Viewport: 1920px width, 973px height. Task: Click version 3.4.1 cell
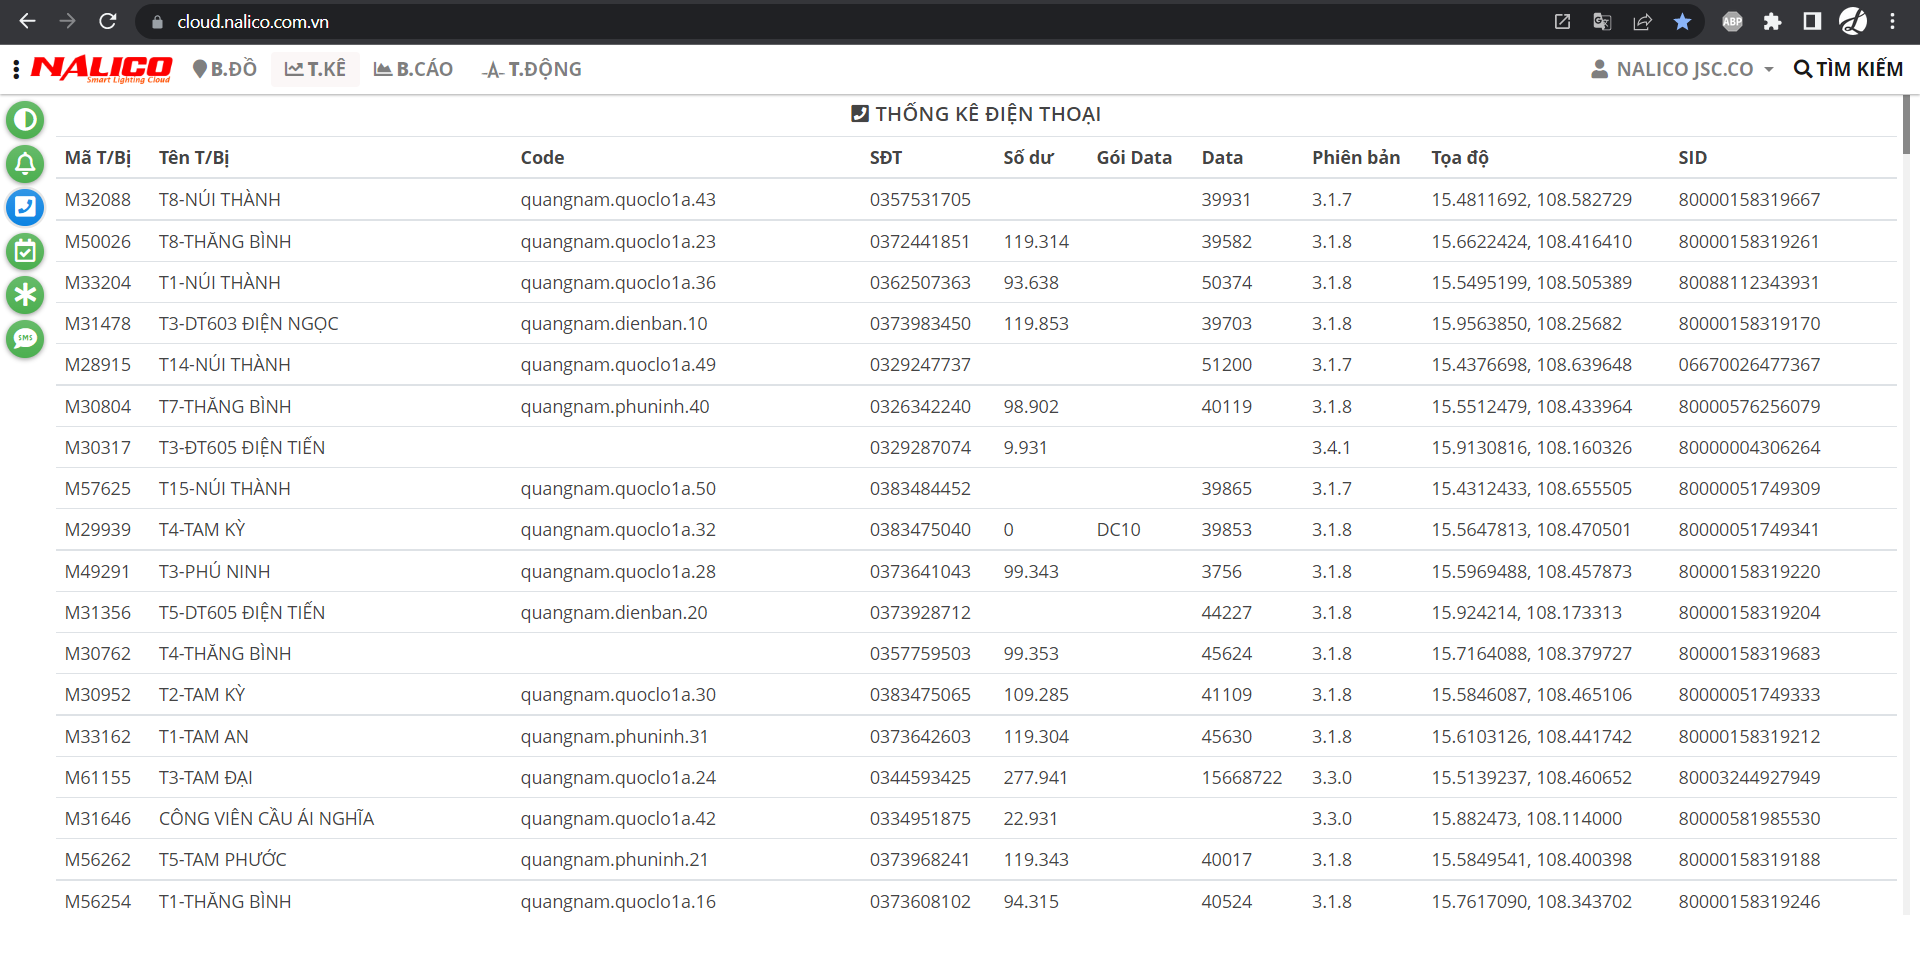[x=1331, y=448]
